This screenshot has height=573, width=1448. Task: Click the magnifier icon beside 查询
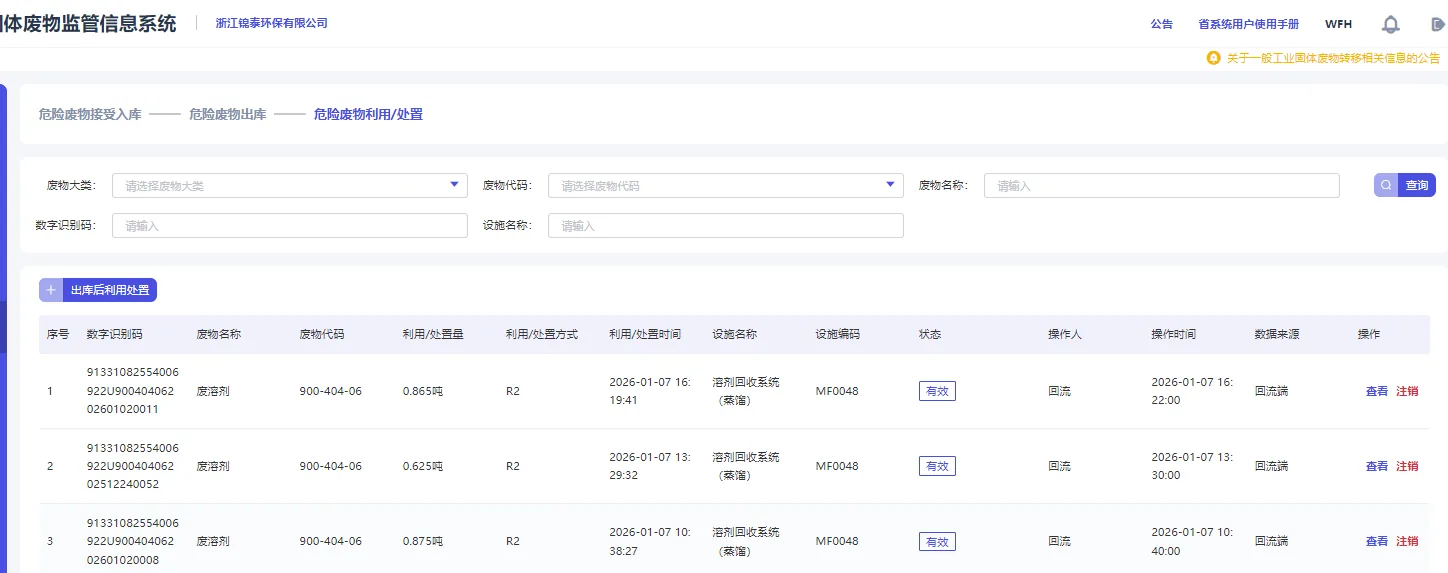[x=1386, y=185]
